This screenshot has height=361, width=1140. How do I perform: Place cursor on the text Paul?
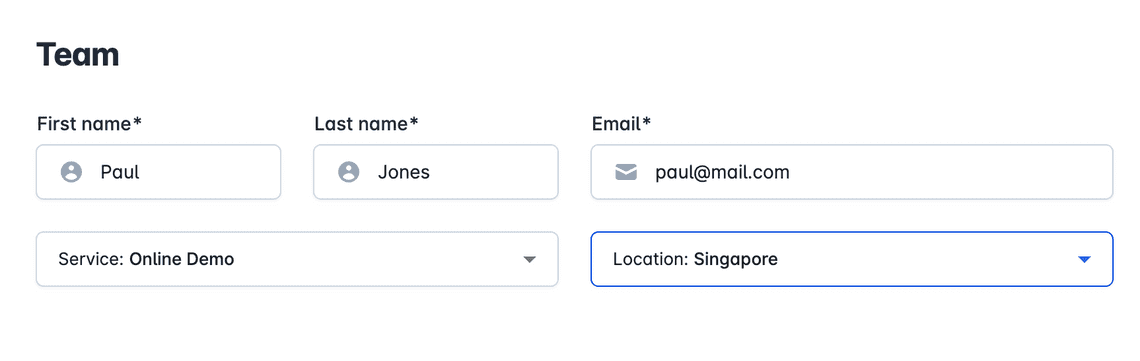(120, 172)
